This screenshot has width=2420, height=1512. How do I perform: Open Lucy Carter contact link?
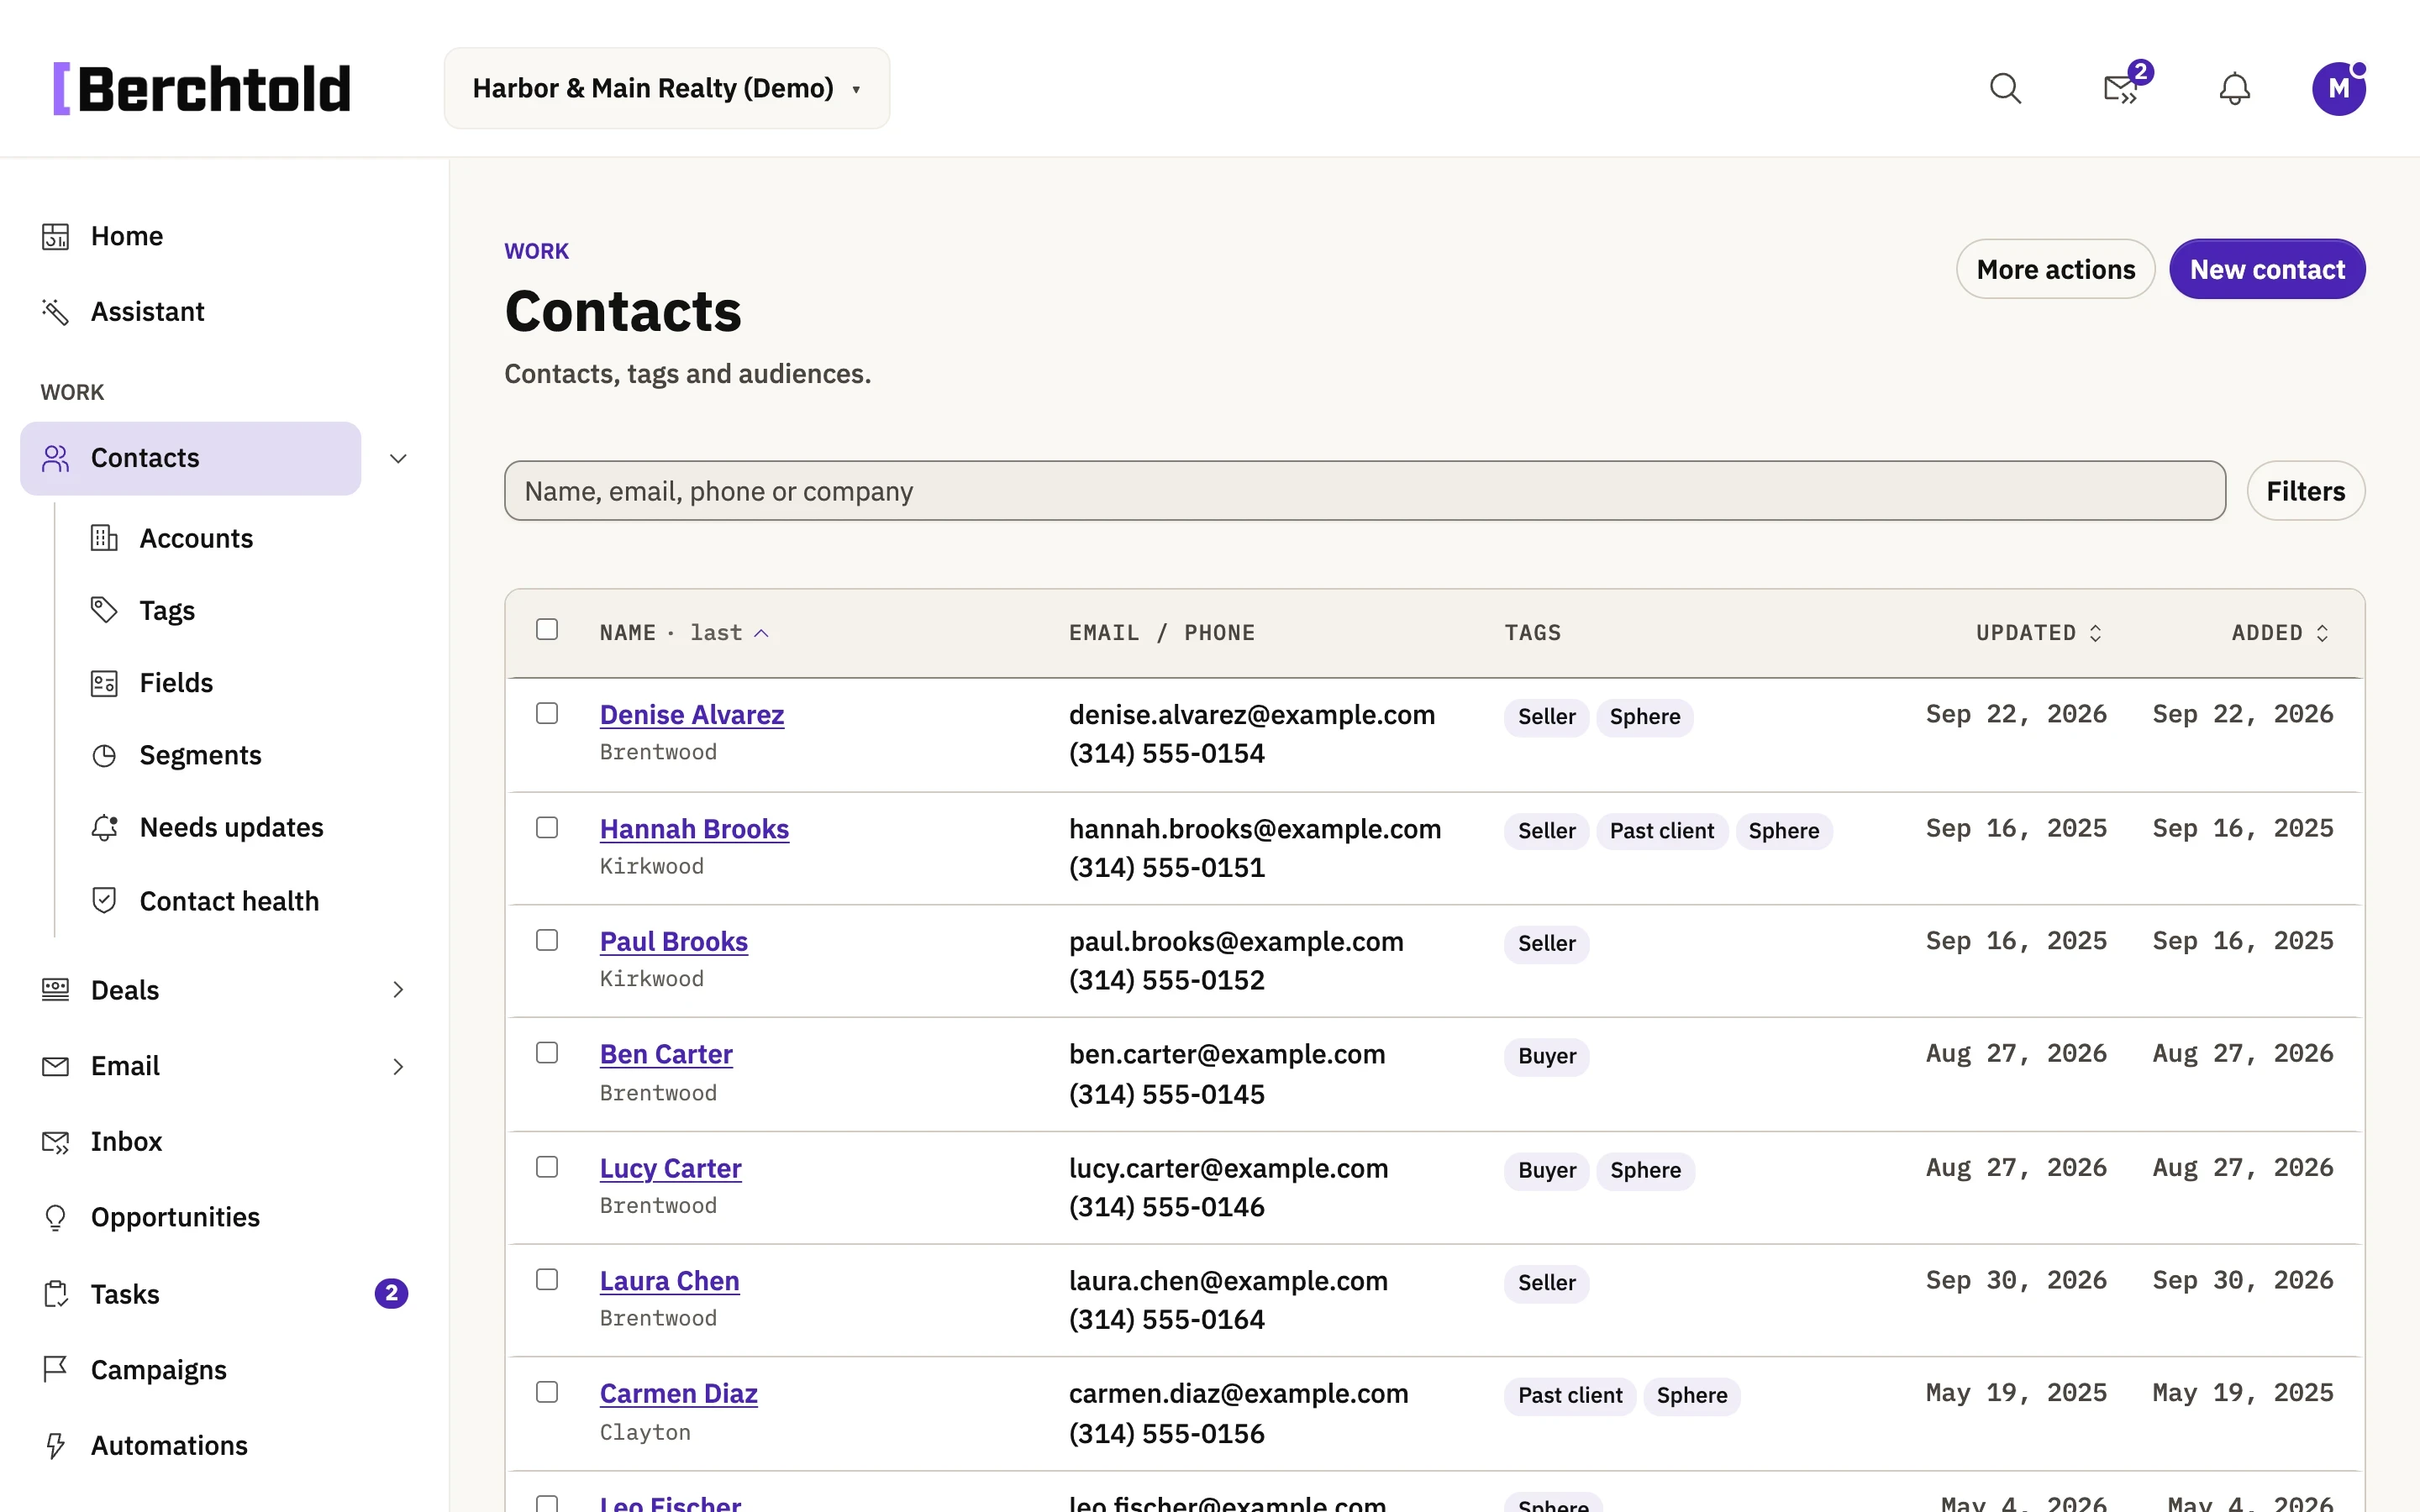click(x=670, y=1168)
